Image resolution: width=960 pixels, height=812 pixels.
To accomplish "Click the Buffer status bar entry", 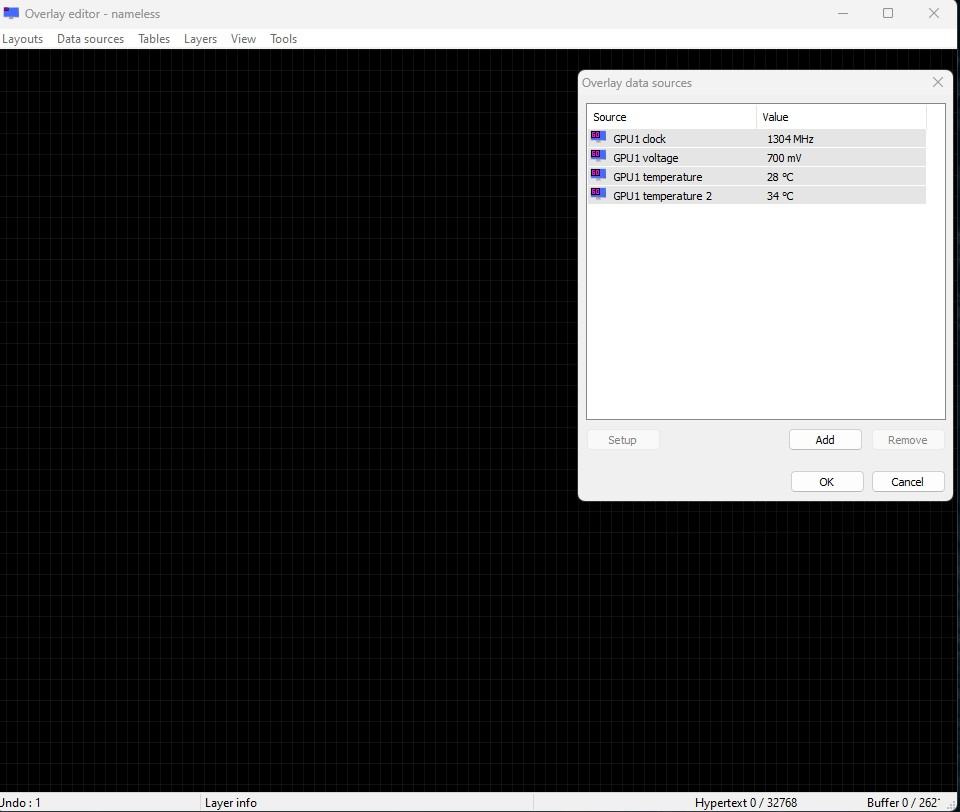I will click(903, 802).
